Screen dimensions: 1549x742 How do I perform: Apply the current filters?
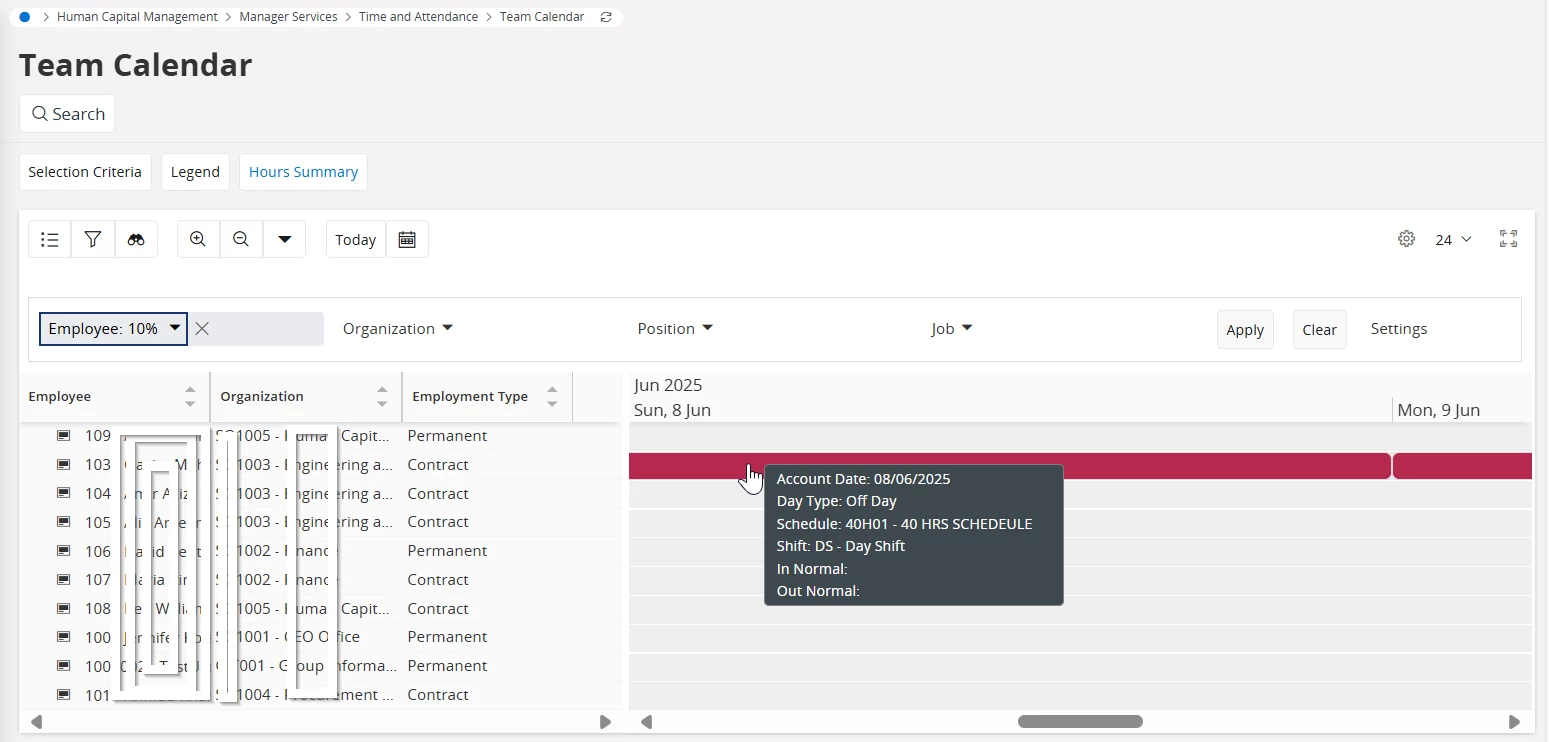pos(1245,330)
